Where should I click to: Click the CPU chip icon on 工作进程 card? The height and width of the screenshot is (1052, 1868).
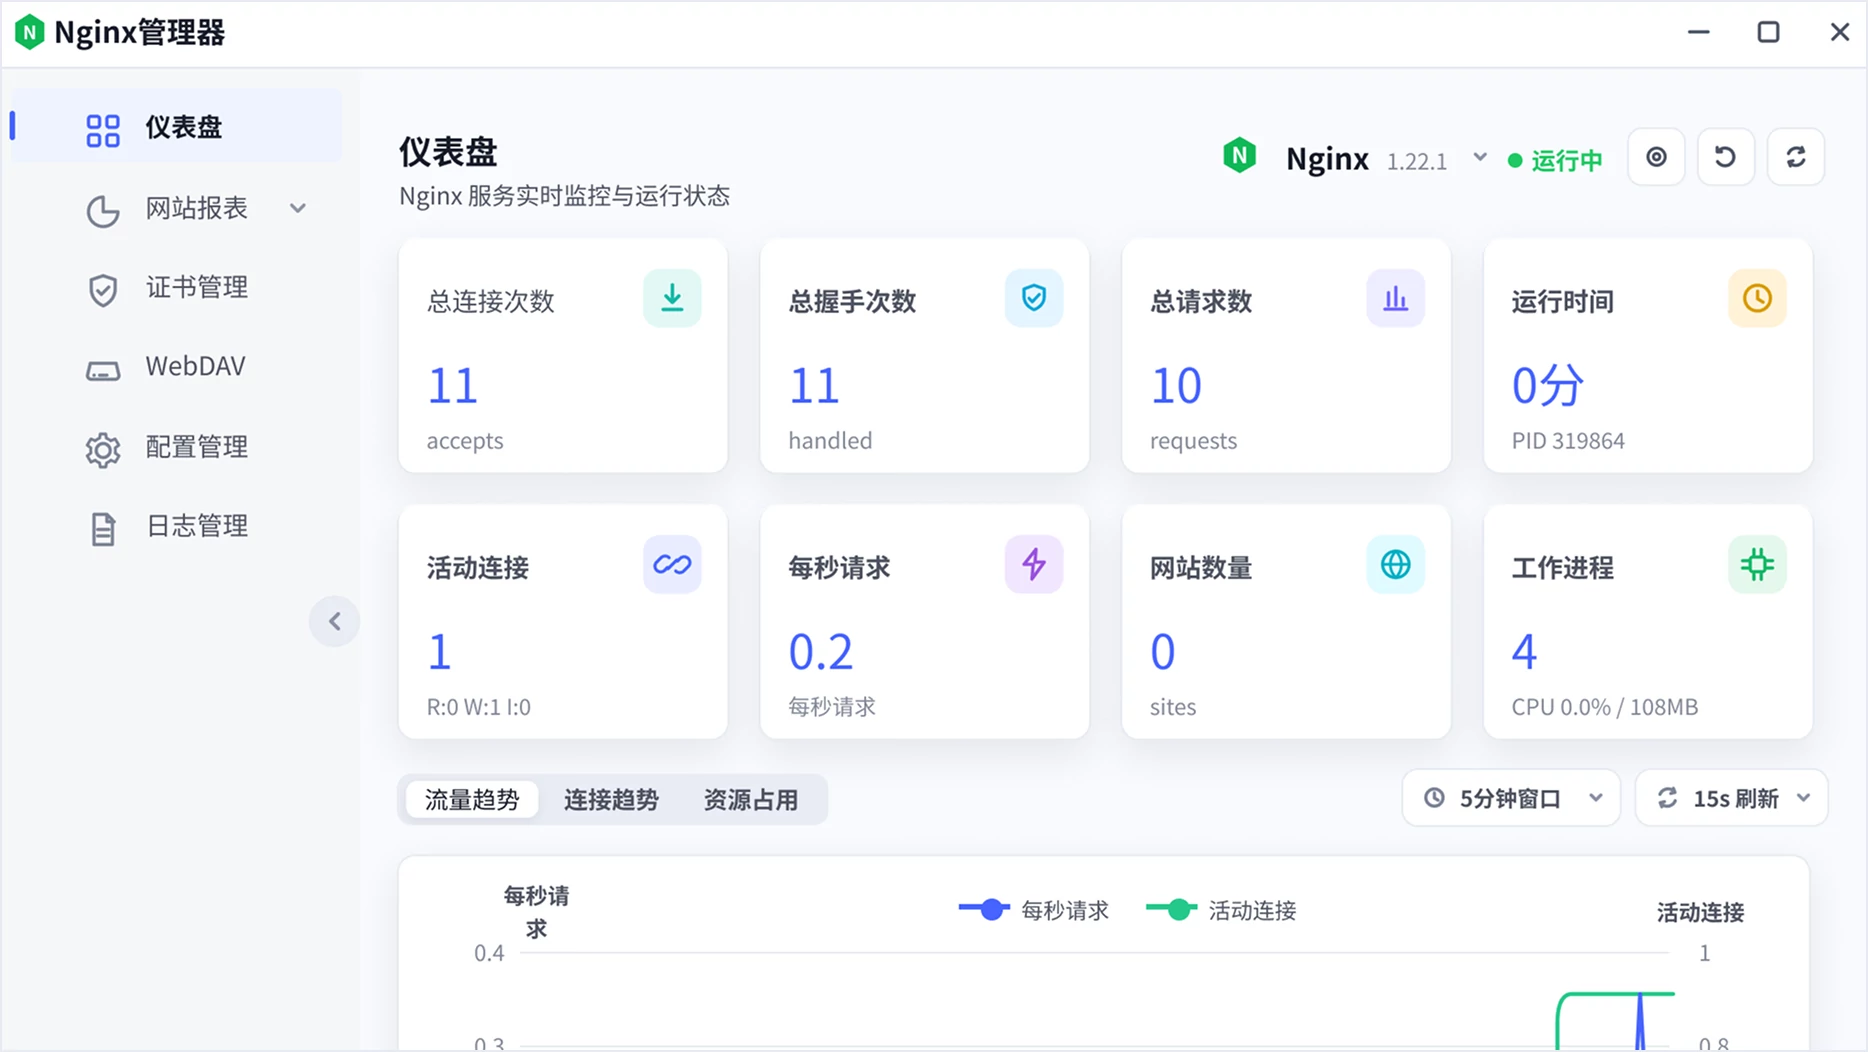(x=1757, y=564)
